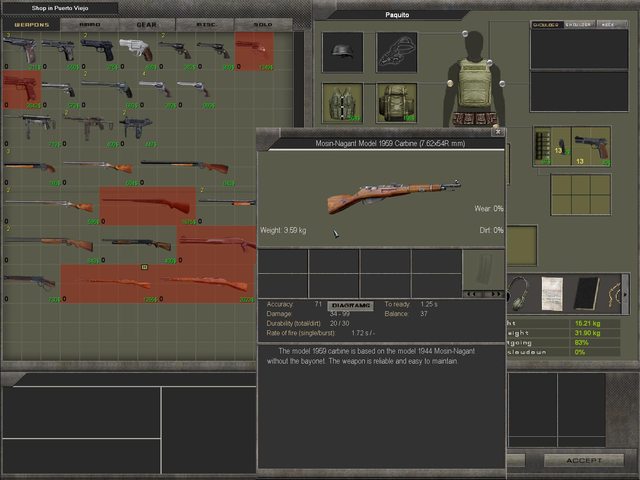Show previous magazine with double-left arrows
The image size is (640, 480).
(x=472, y=294)
